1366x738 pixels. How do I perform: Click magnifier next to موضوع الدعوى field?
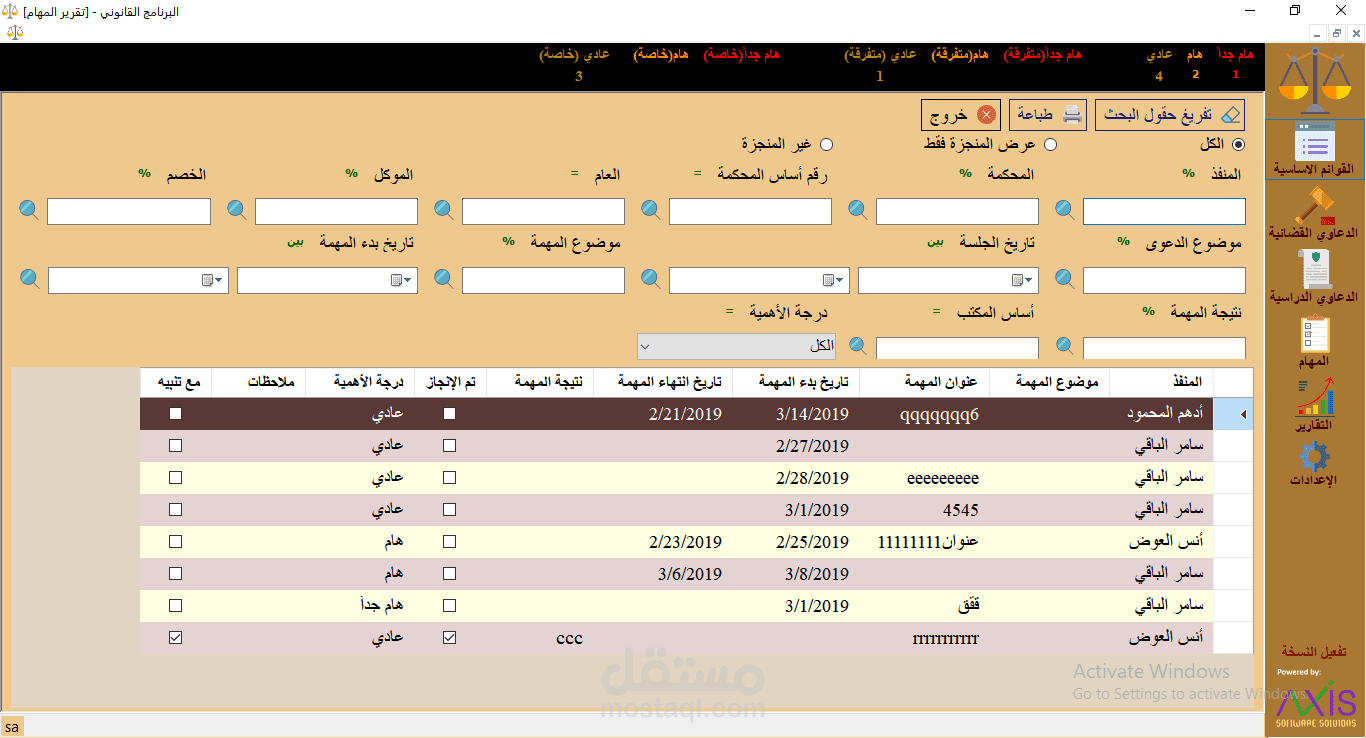[x=1066, y=278]
